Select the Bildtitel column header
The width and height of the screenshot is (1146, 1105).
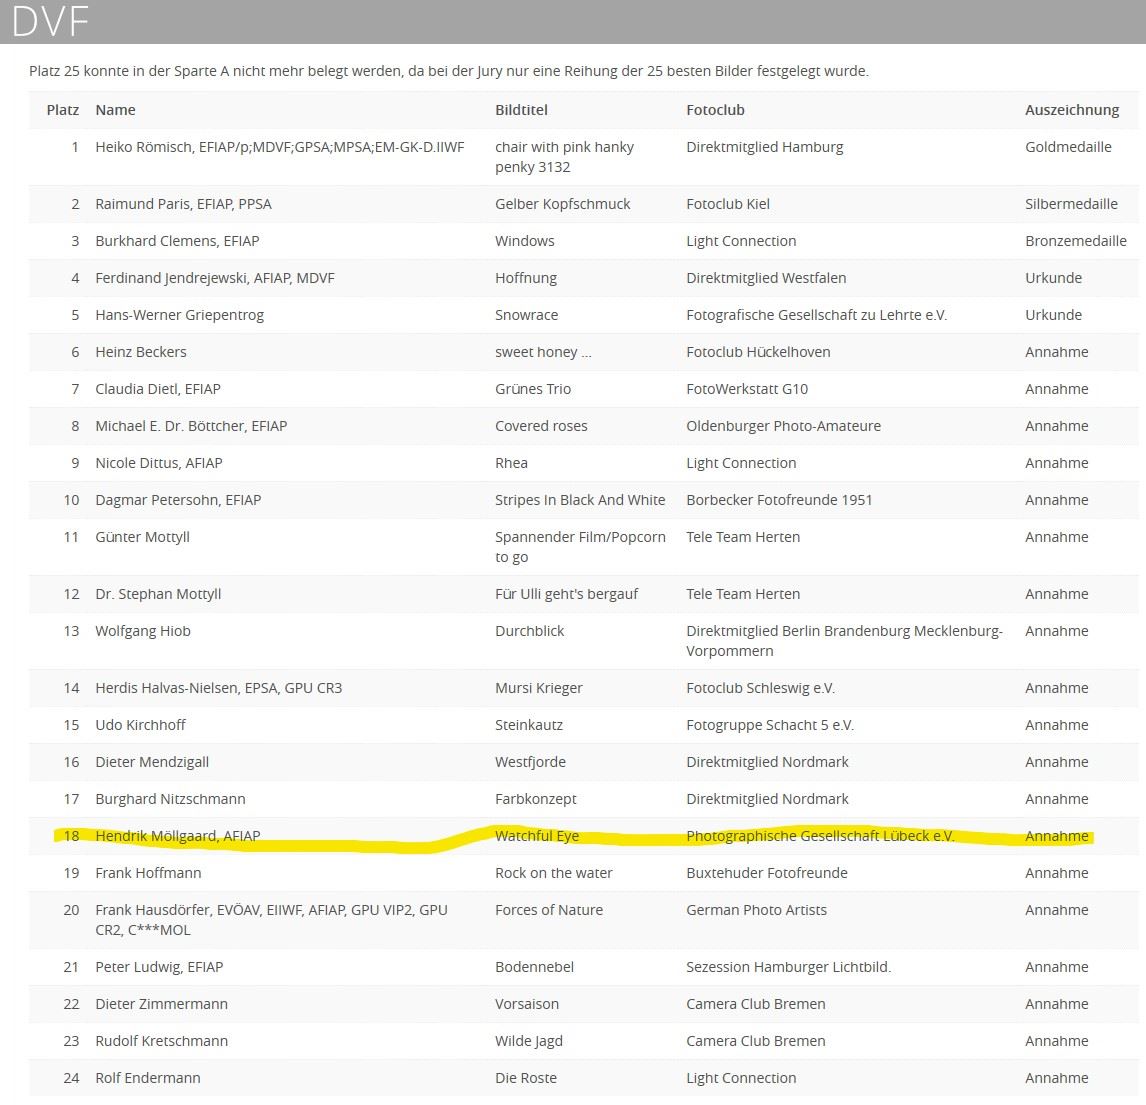(x=521, y=110)
